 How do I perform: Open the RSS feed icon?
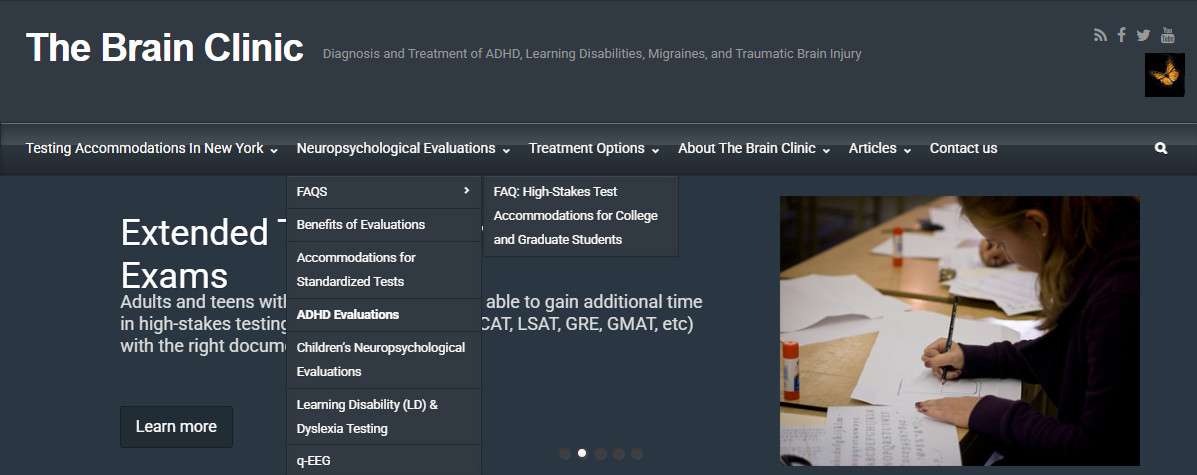1100,35
